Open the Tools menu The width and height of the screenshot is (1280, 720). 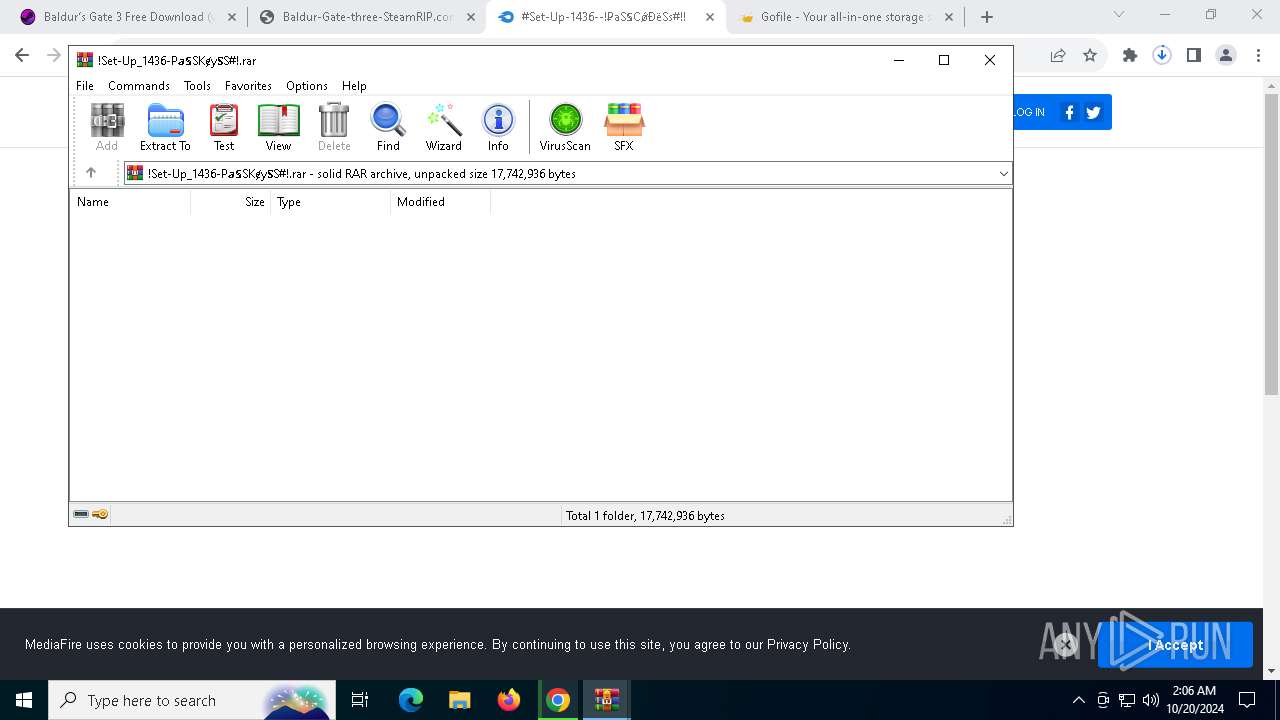[x=197, y=86]
